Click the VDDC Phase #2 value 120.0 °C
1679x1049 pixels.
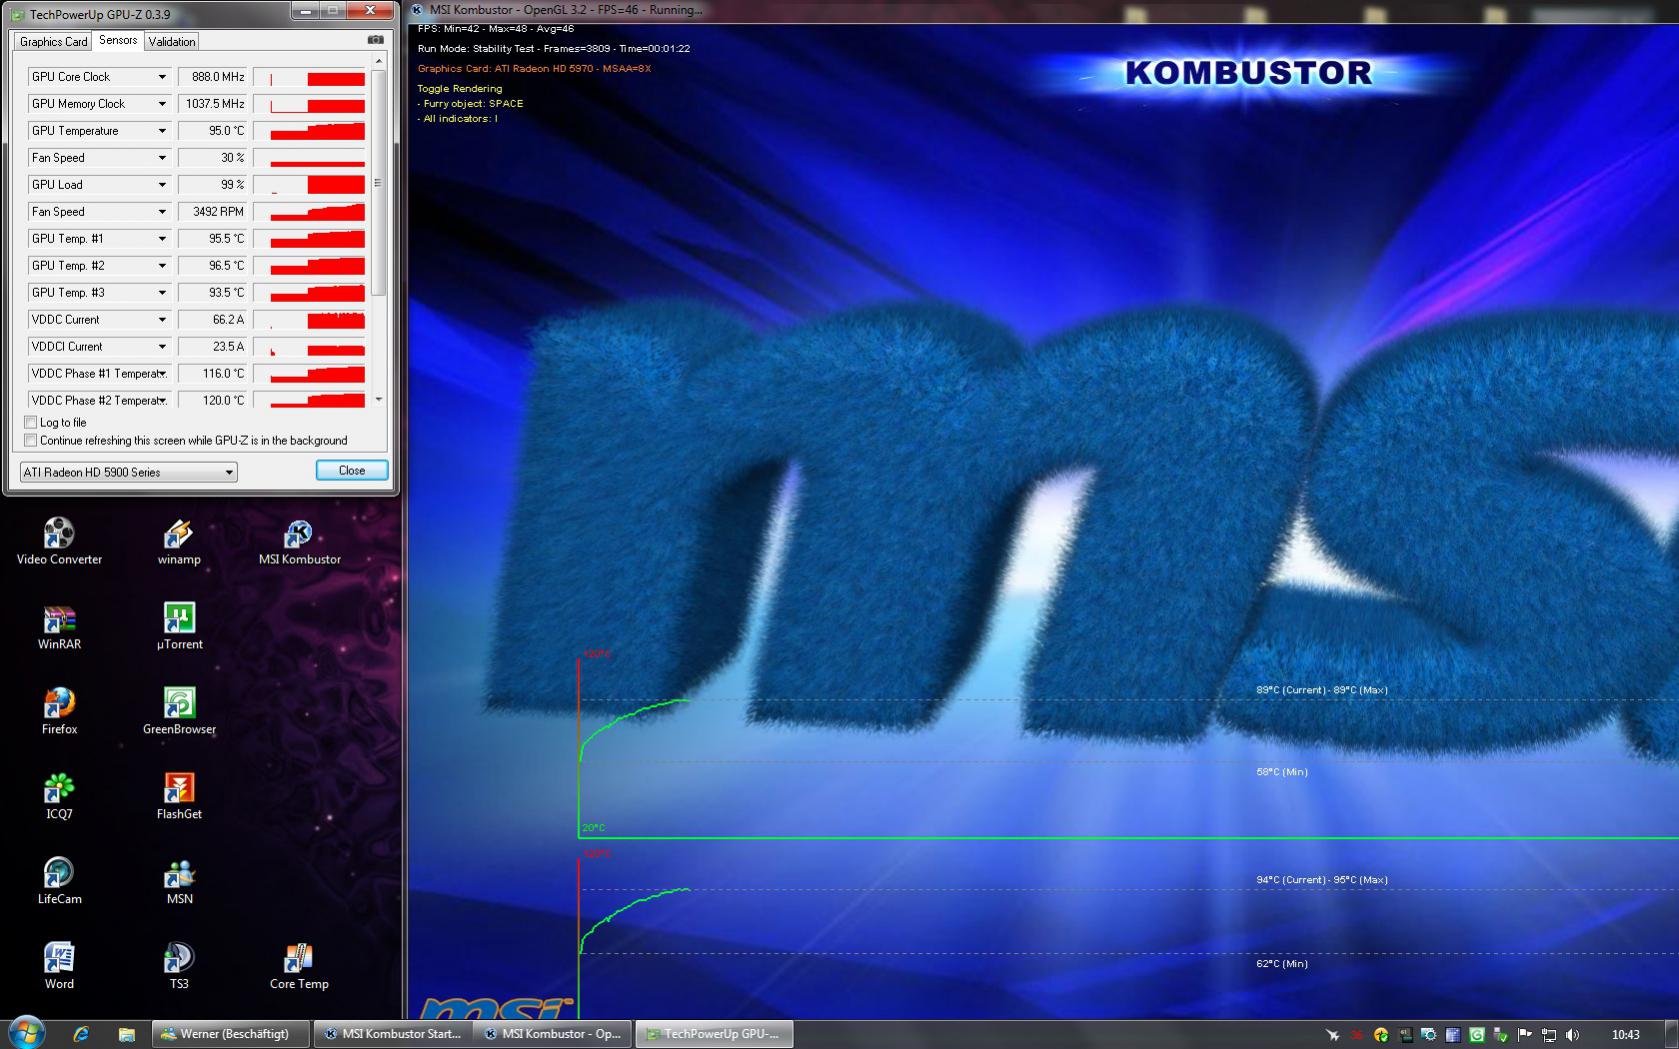[212, 400]
